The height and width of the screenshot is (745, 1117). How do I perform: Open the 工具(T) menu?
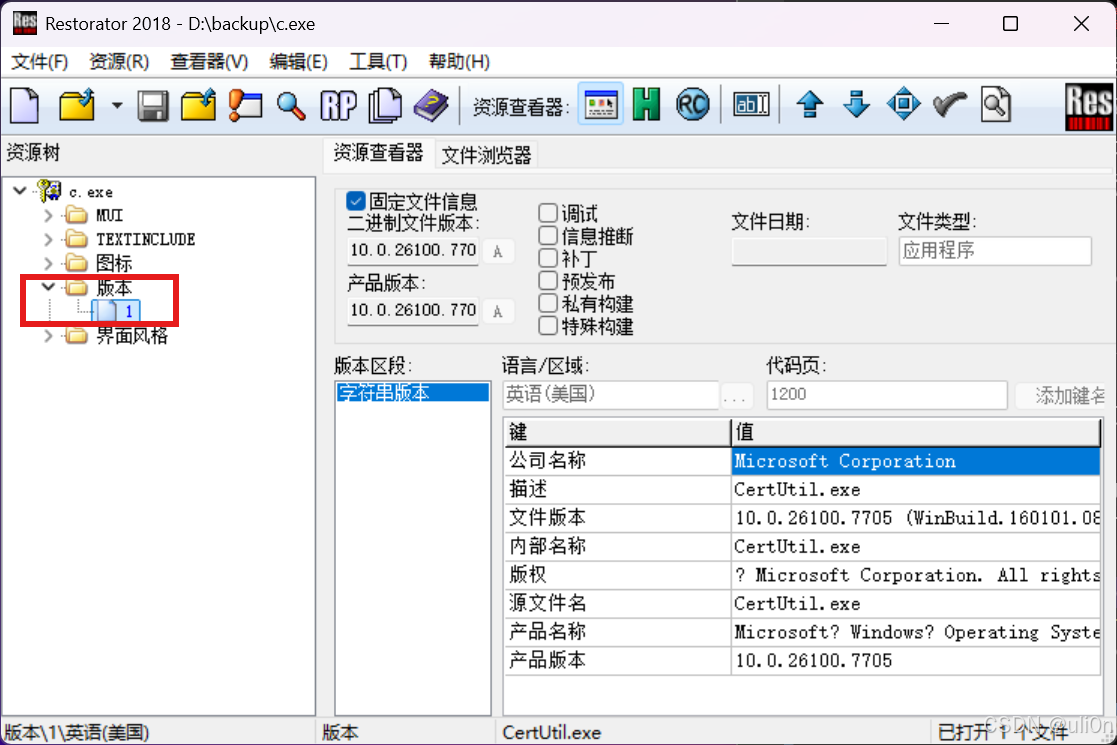(378, 62)
